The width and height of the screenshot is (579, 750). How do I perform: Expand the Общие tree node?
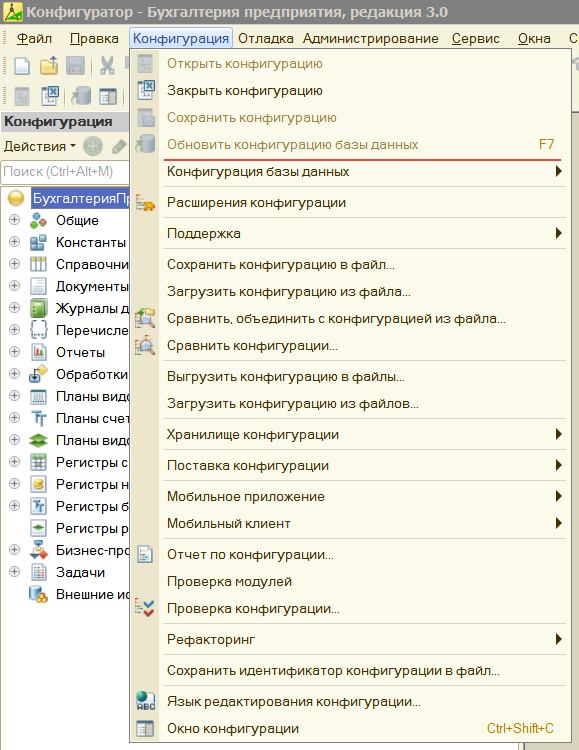click(14, 220)
